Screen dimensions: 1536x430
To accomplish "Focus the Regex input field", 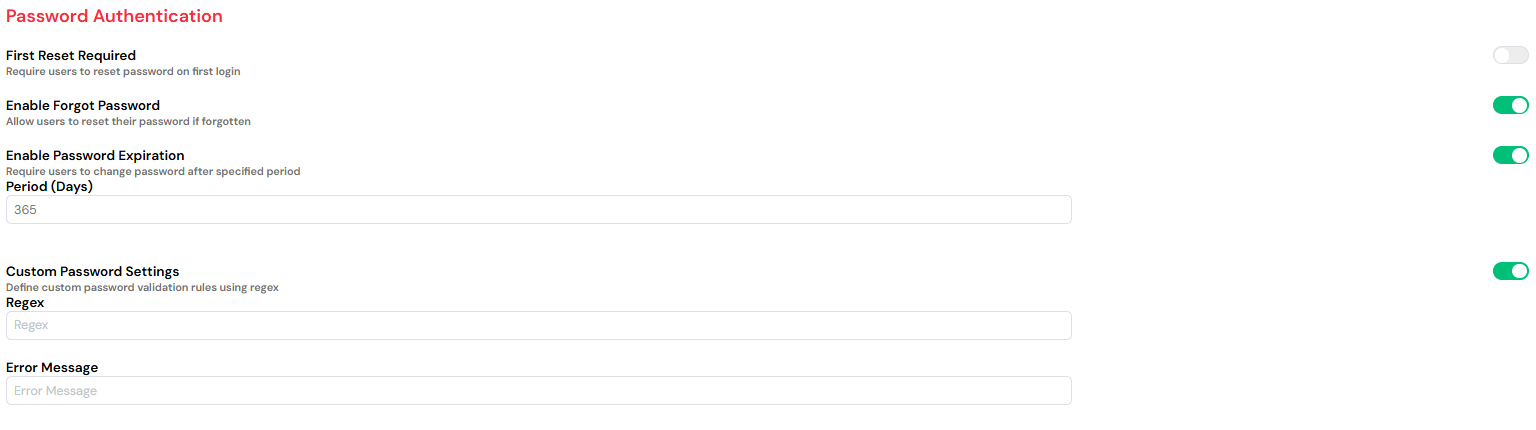I will tap(538, 325).
